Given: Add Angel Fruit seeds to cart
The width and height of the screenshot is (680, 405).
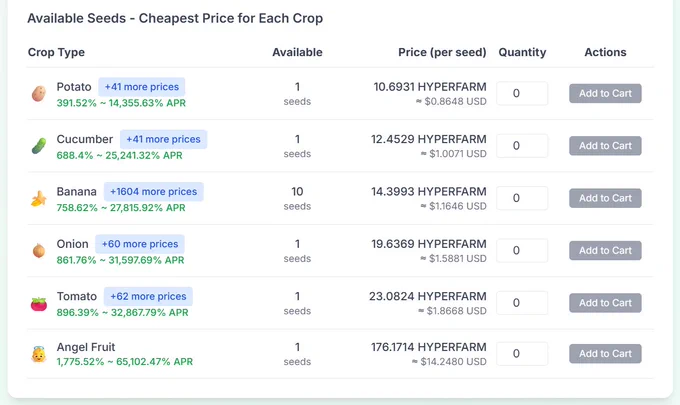Looking at the screenshot, I should pos(605,354).
